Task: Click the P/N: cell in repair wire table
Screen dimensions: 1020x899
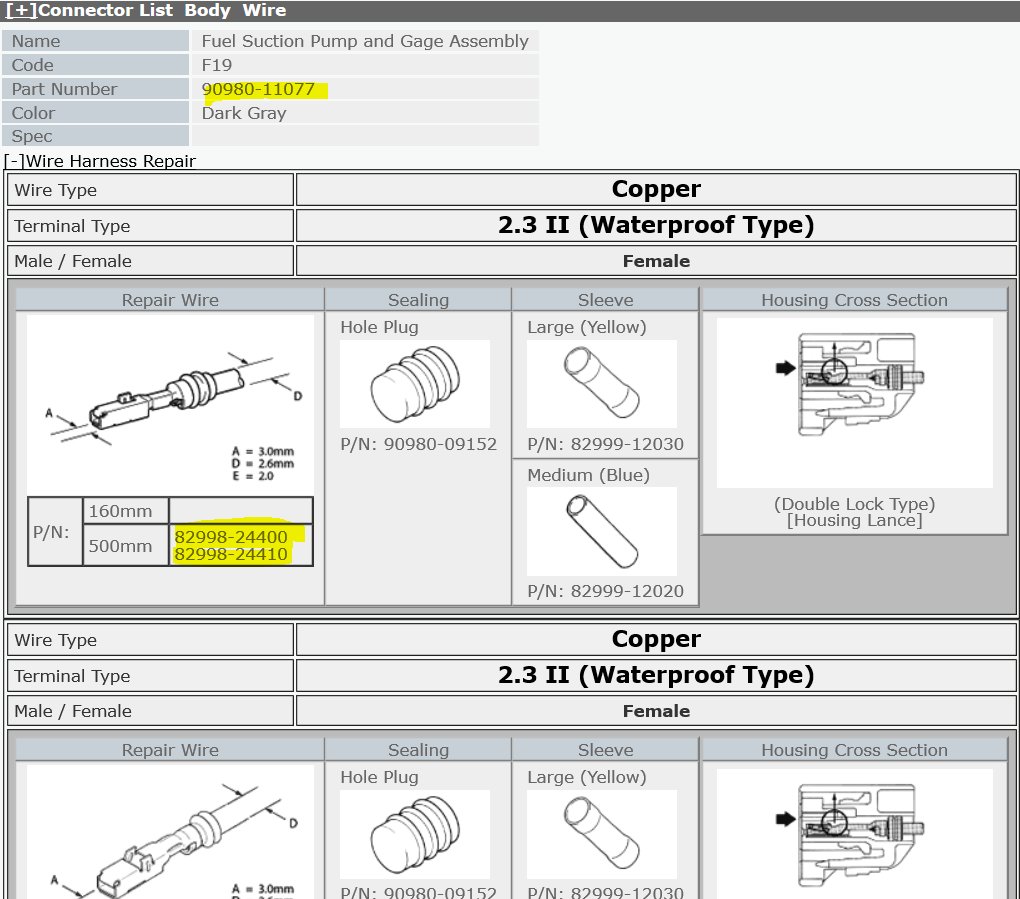Action: [x=55, y=532]
